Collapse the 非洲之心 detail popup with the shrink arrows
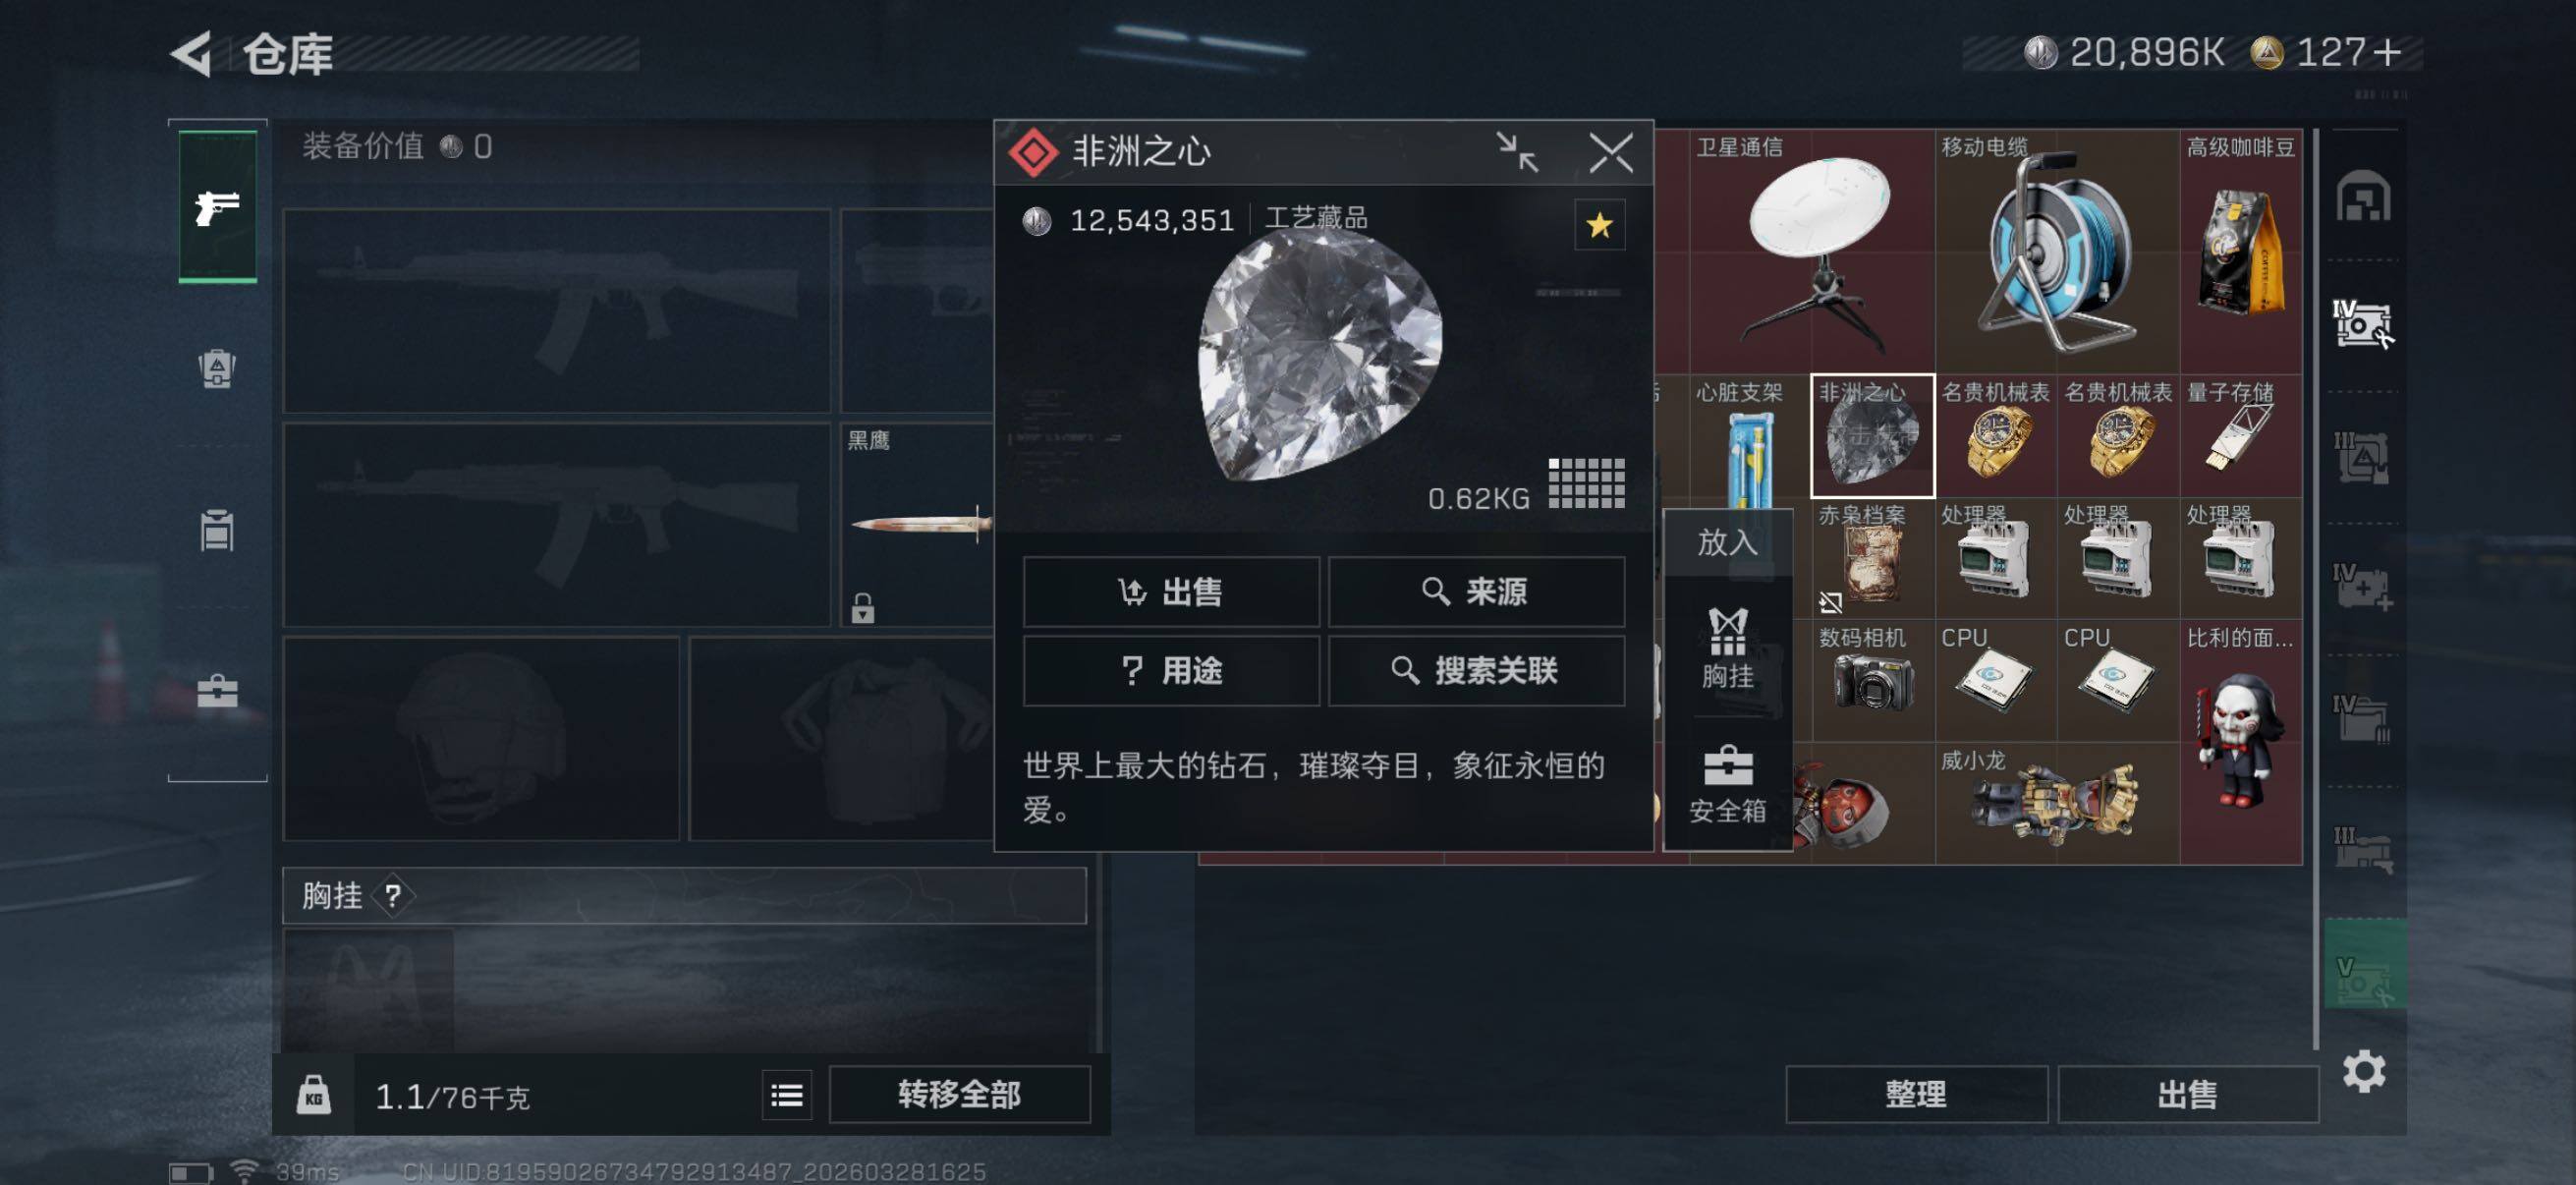Image resolution: width=2576 pixels, height=1185 pixels. [1517, 153]
